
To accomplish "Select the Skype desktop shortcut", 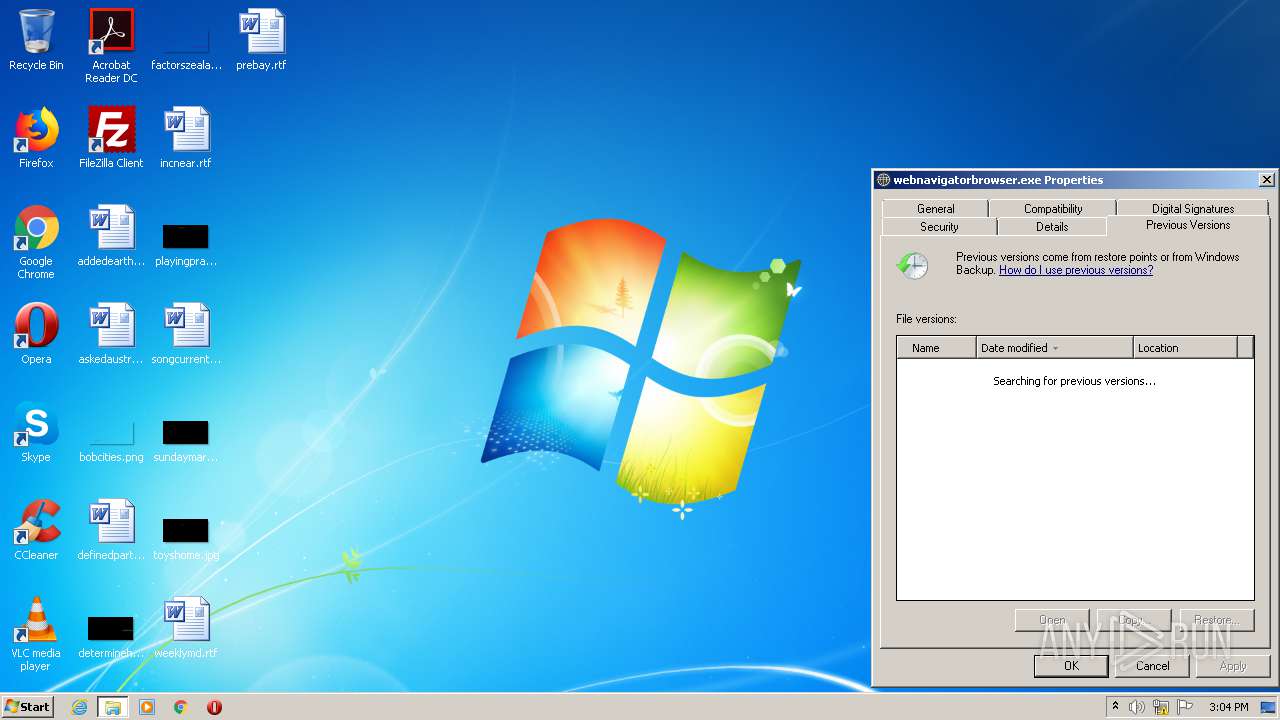I will [36, 432].
